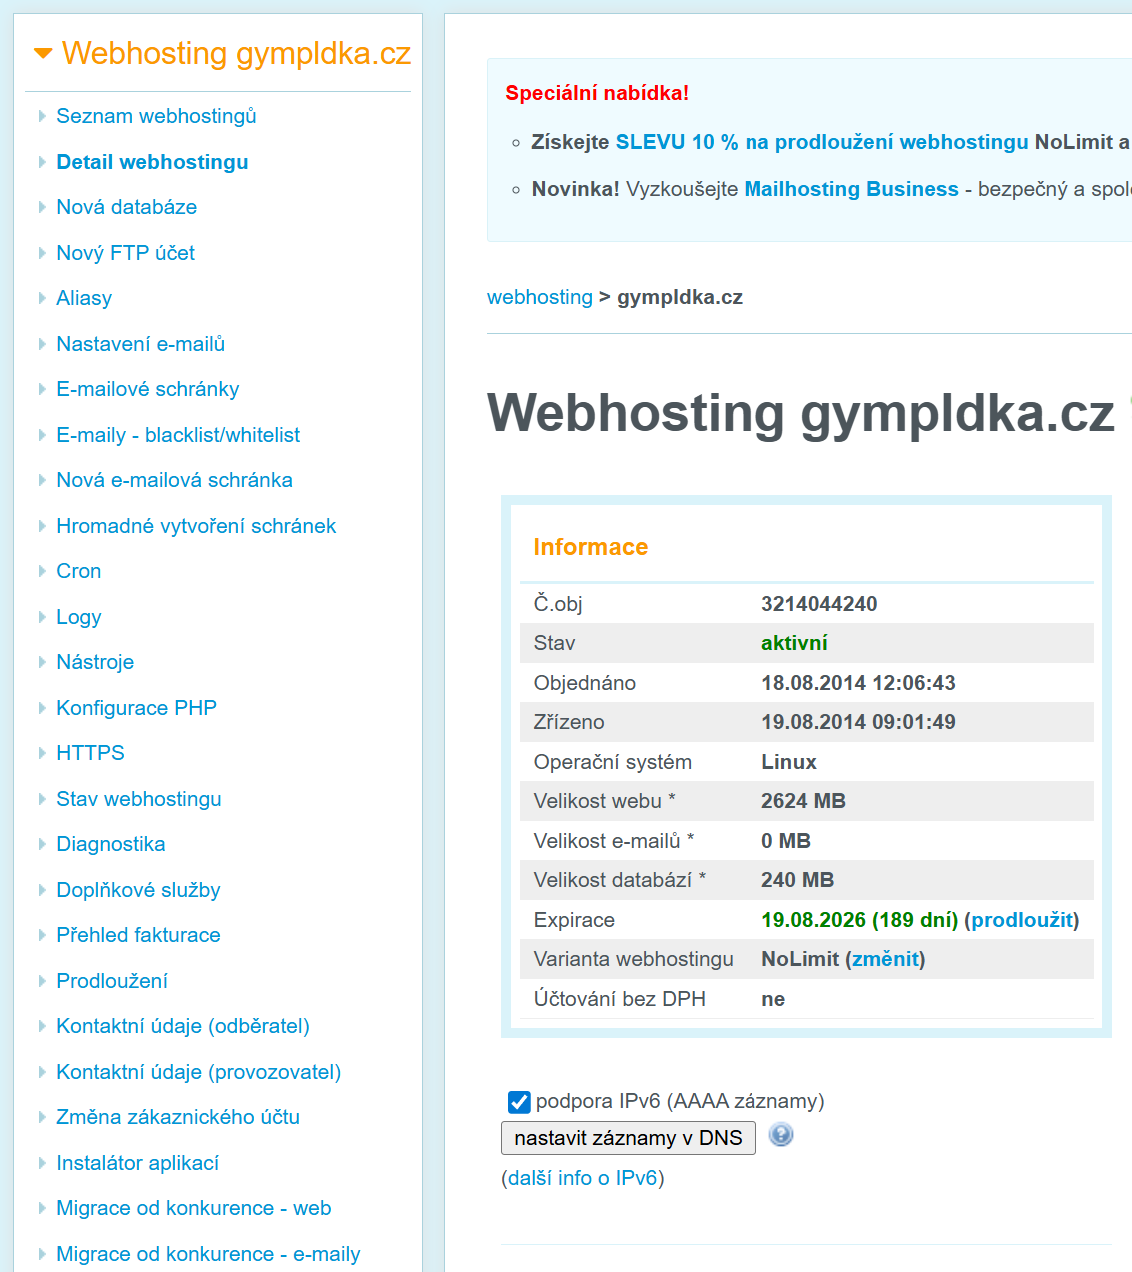Open Instalátor aplikací sidebar link
Viewport: 1132px width, 1272px height.
click(137, 1163)
